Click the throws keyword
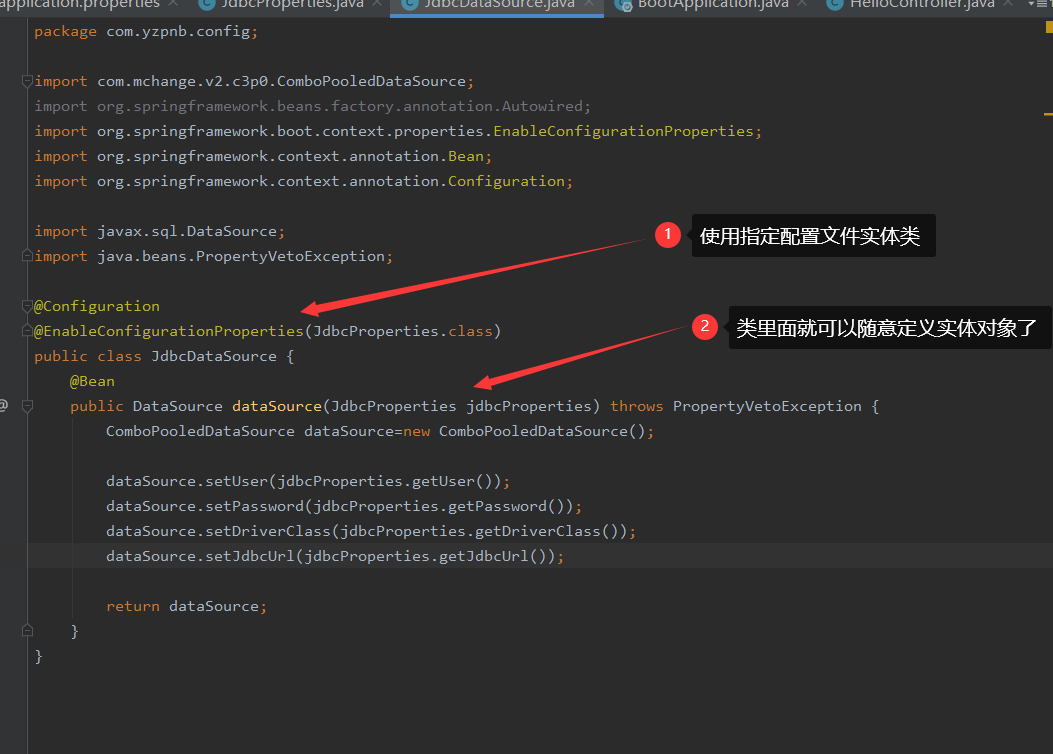Image resolution: width=1053 pixels, height=754 pixels. [x=636, y=406]
